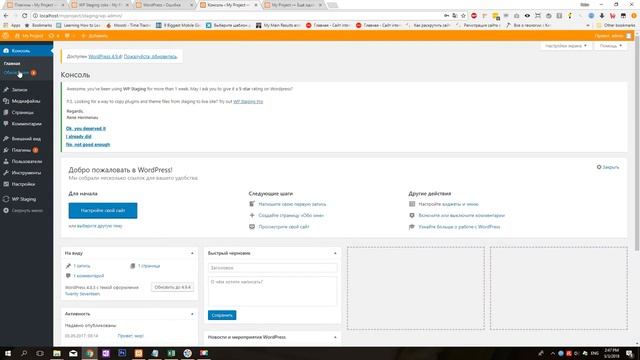Collapse the Активность widget
Image resolution: width=640 pixels, height=360 pixels.
192,314
